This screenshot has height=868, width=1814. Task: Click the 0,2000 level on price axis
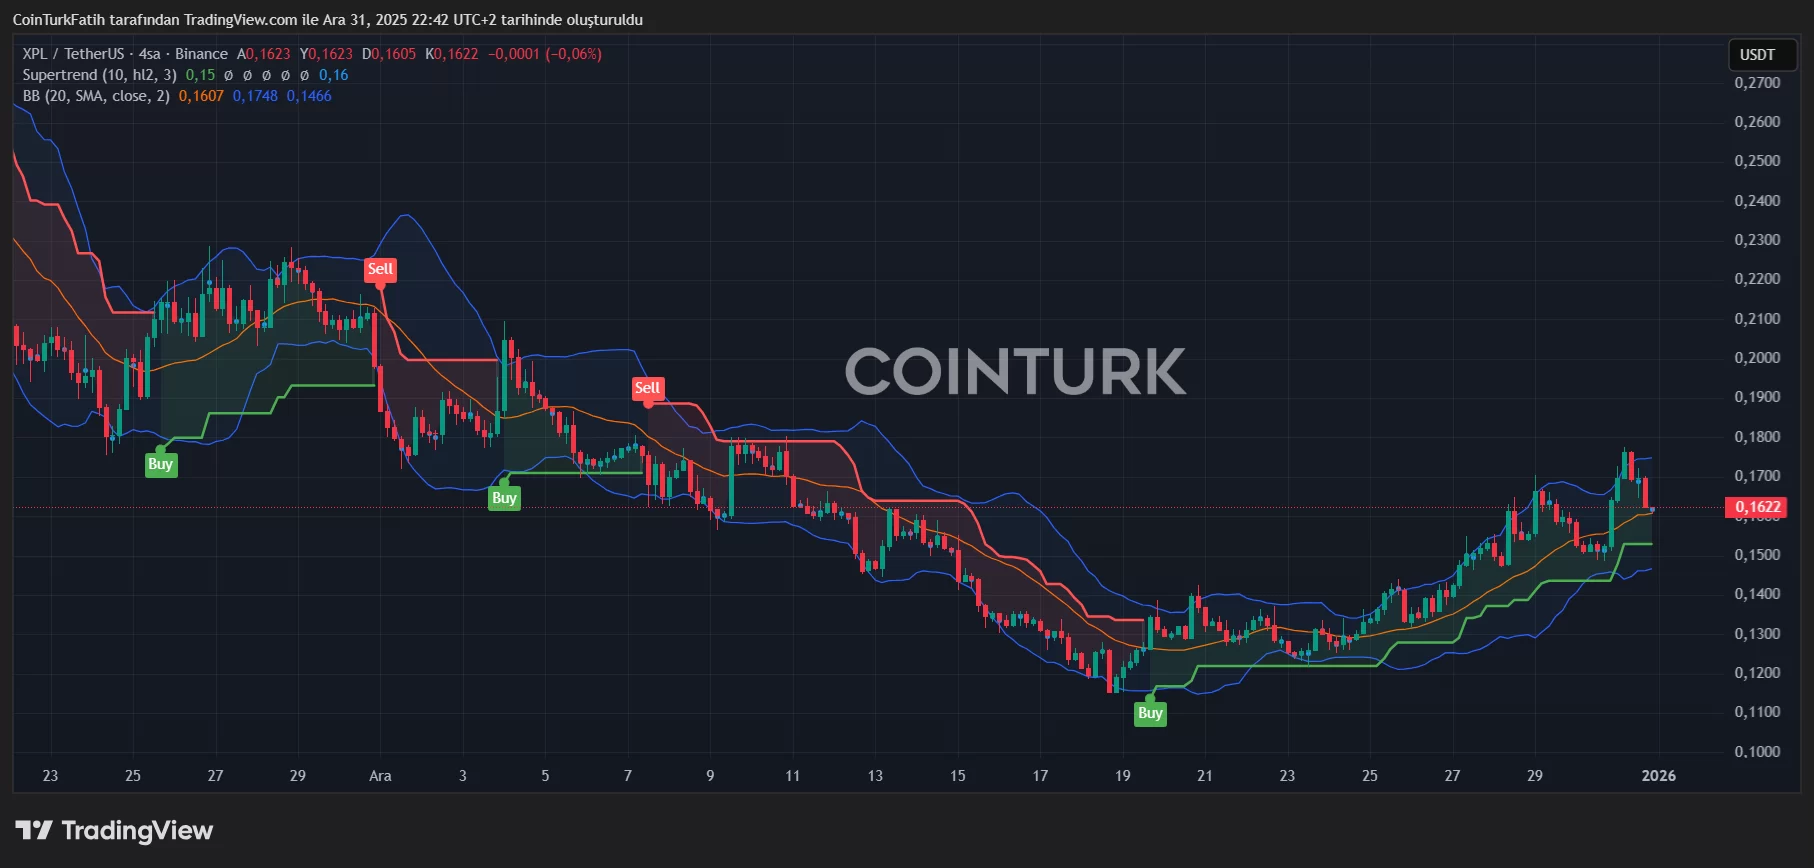(x=1756, y=358)
